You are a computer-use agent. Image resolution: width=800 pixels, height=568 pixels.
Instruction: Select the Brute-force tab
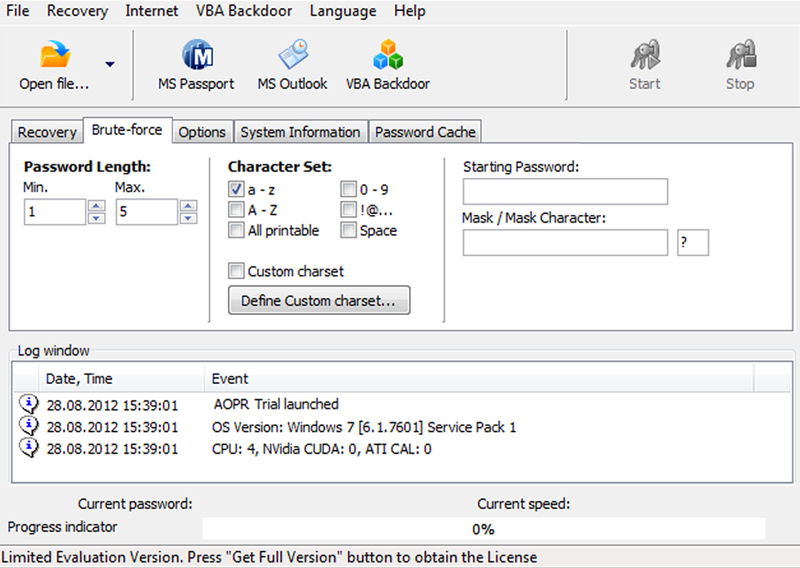[127, 130]
